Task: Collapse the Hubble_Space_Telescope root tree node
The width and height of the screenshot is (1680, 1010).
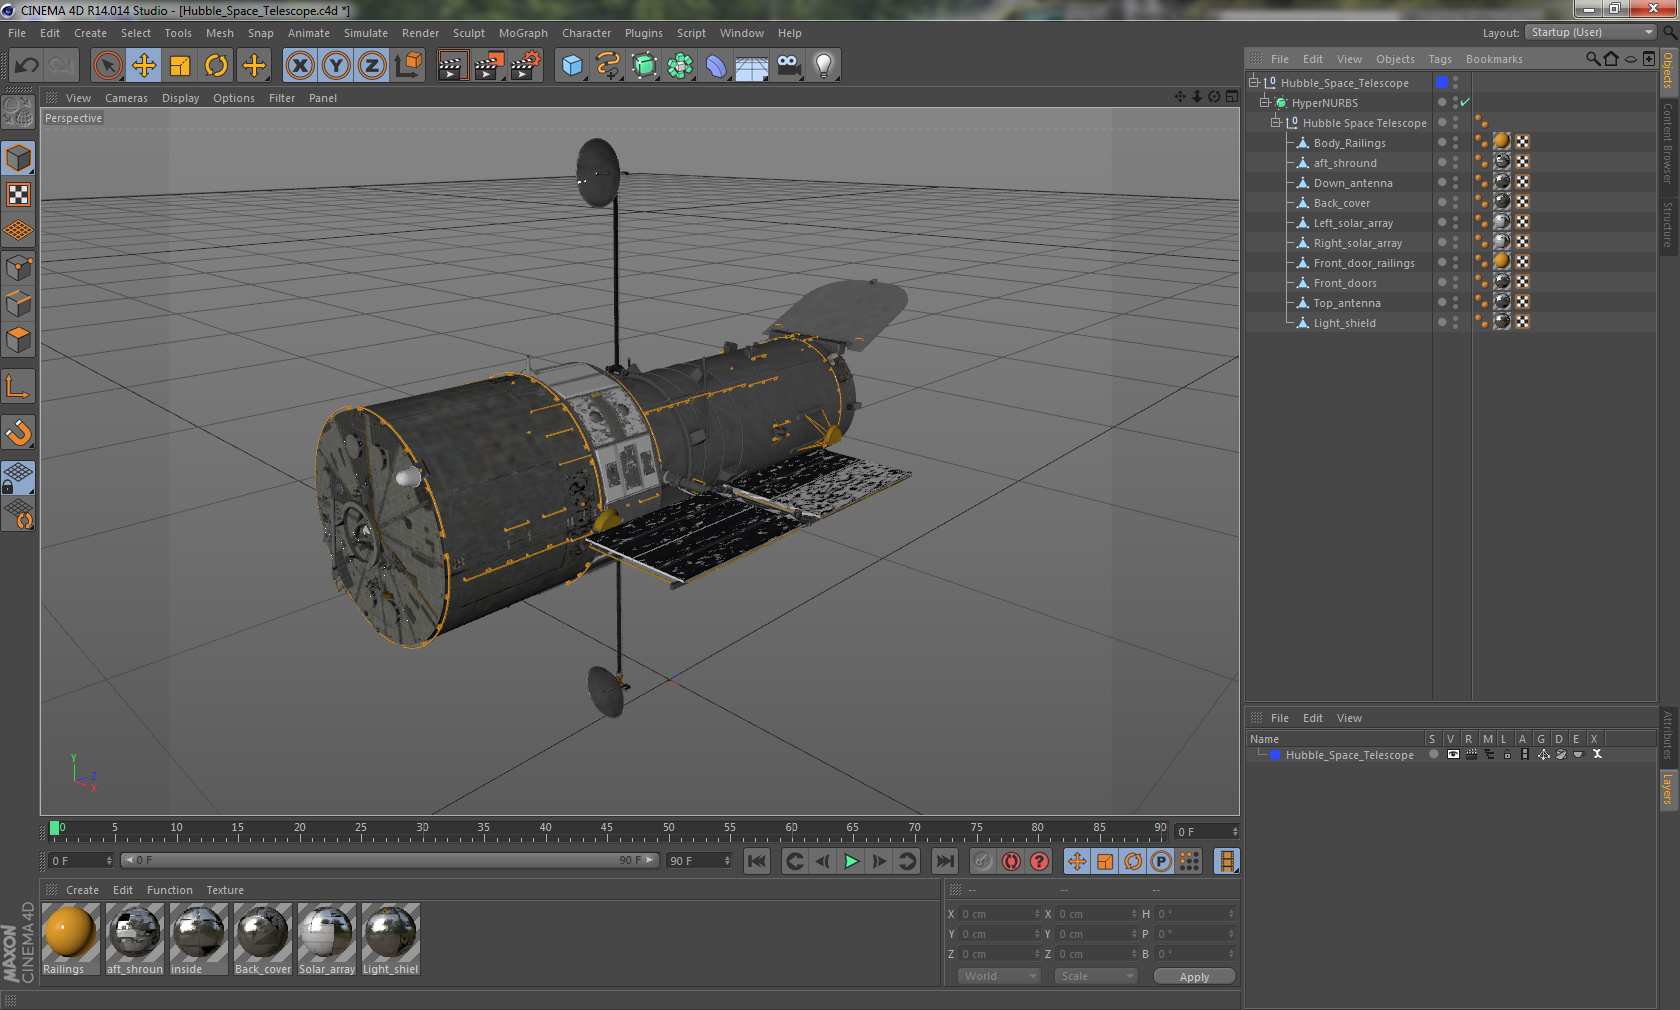Action: pyautogui.click(x=1253, y=83)
